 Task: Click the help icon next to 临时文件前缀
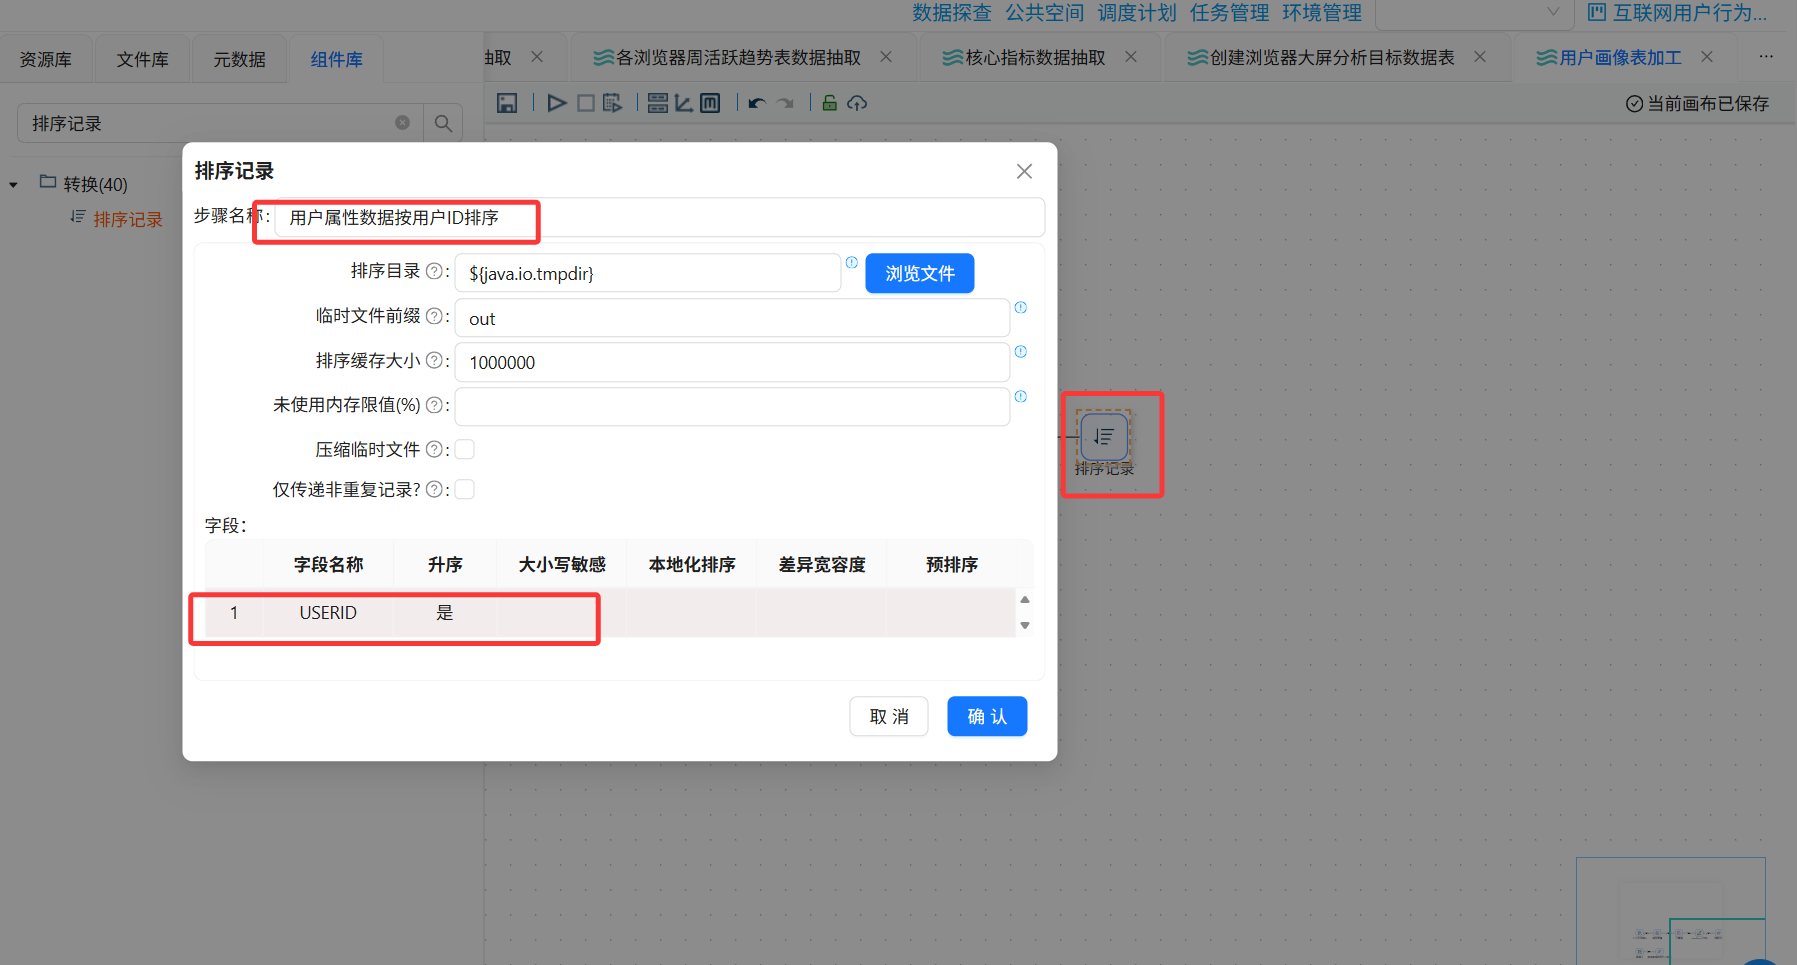click(x=434, y=316)
